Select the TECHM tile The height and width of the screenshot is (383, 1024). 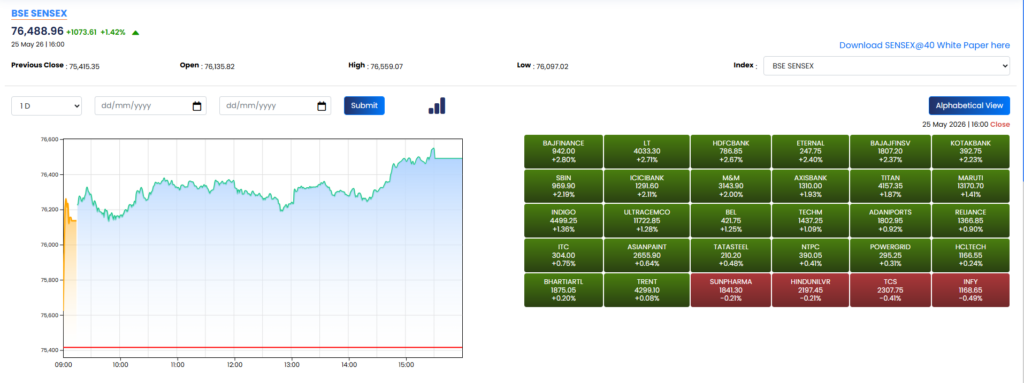click(x=810, y=221)
